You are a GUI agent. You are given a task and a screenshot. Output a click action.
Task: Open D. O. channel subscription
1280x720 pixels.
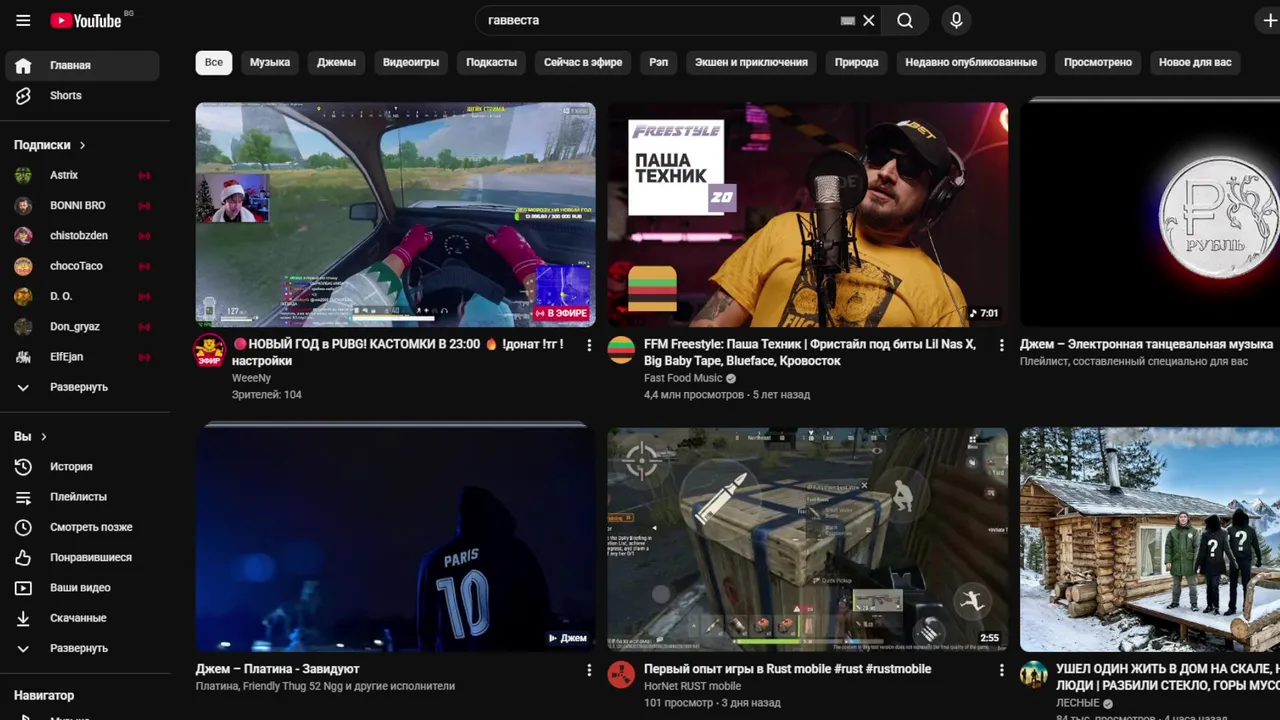(81, 296)
